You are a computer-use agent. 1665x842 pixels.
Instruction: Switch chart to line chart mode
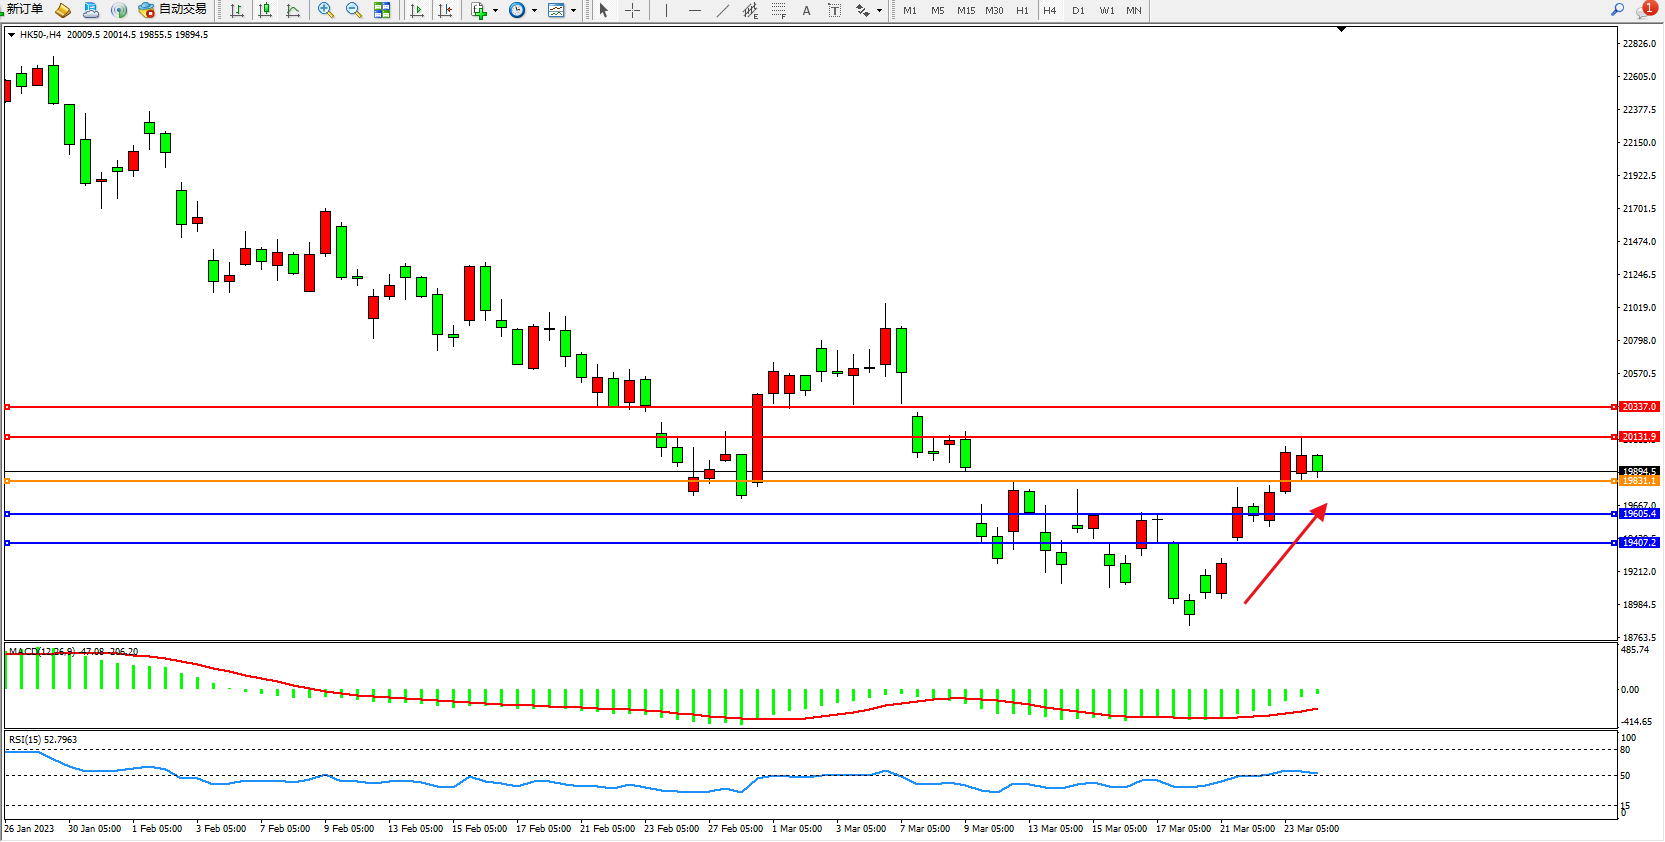coord(293,11)
